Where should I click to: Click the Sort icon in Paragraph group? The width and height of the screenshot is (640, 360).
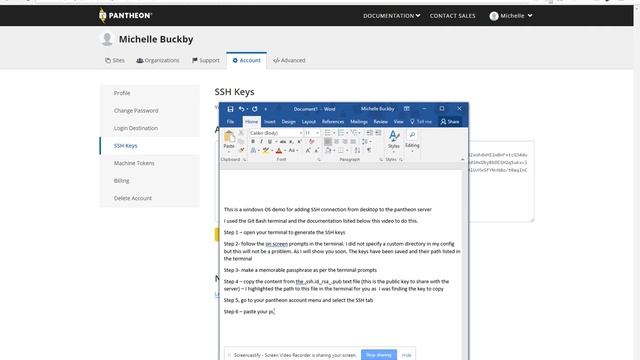point(358,150)
